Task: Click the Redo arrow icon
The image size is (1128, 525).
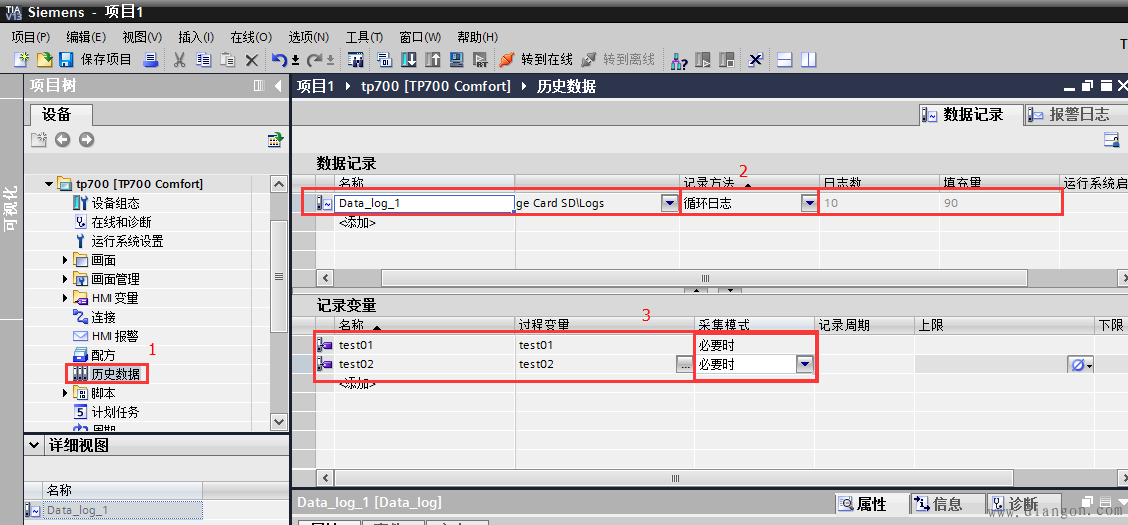Action: tap(315, 60)
